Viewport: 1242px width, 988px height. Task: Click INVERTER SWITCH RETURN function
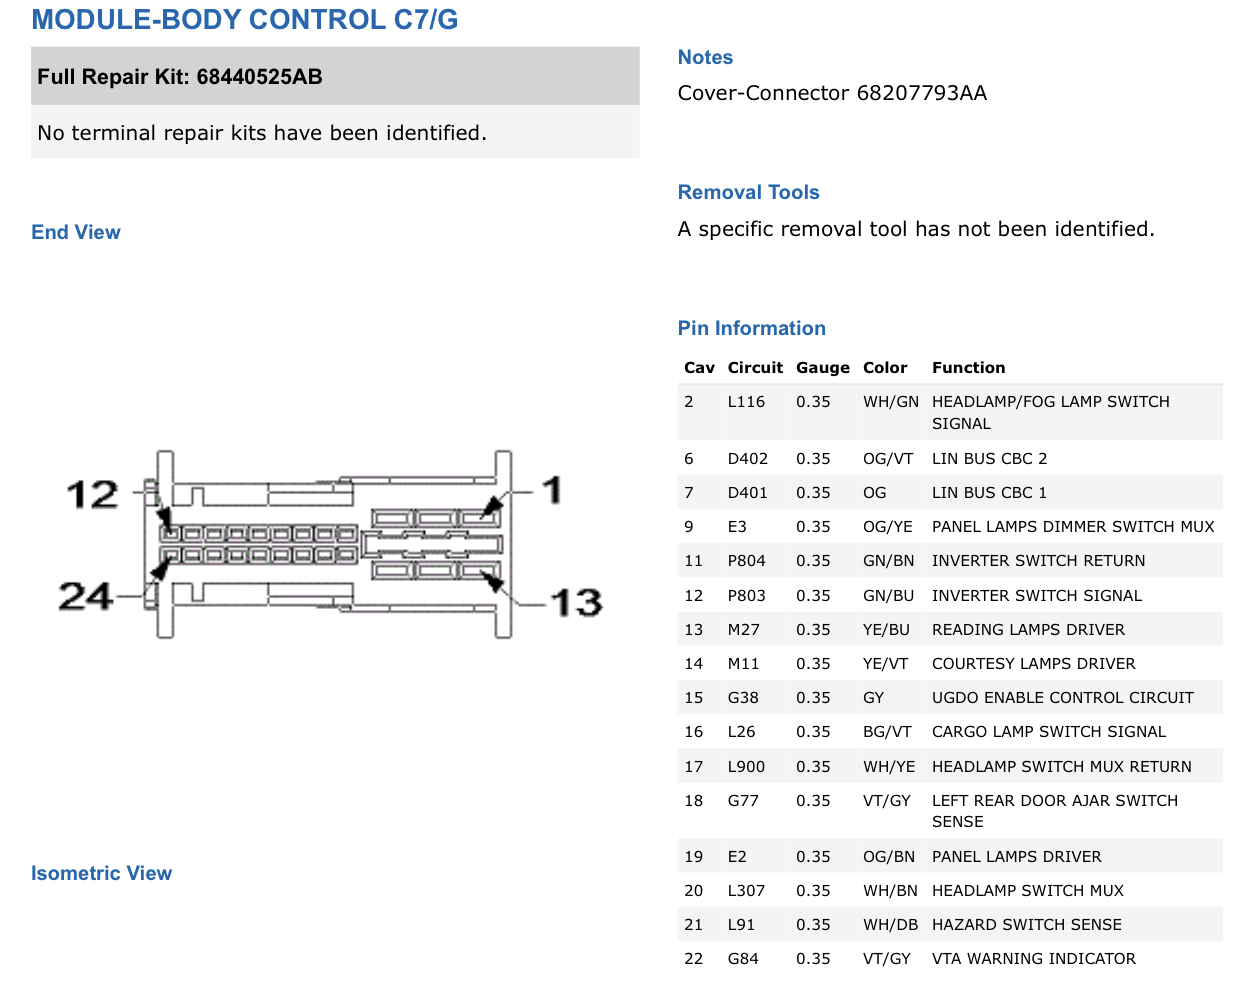point(1038,561)
